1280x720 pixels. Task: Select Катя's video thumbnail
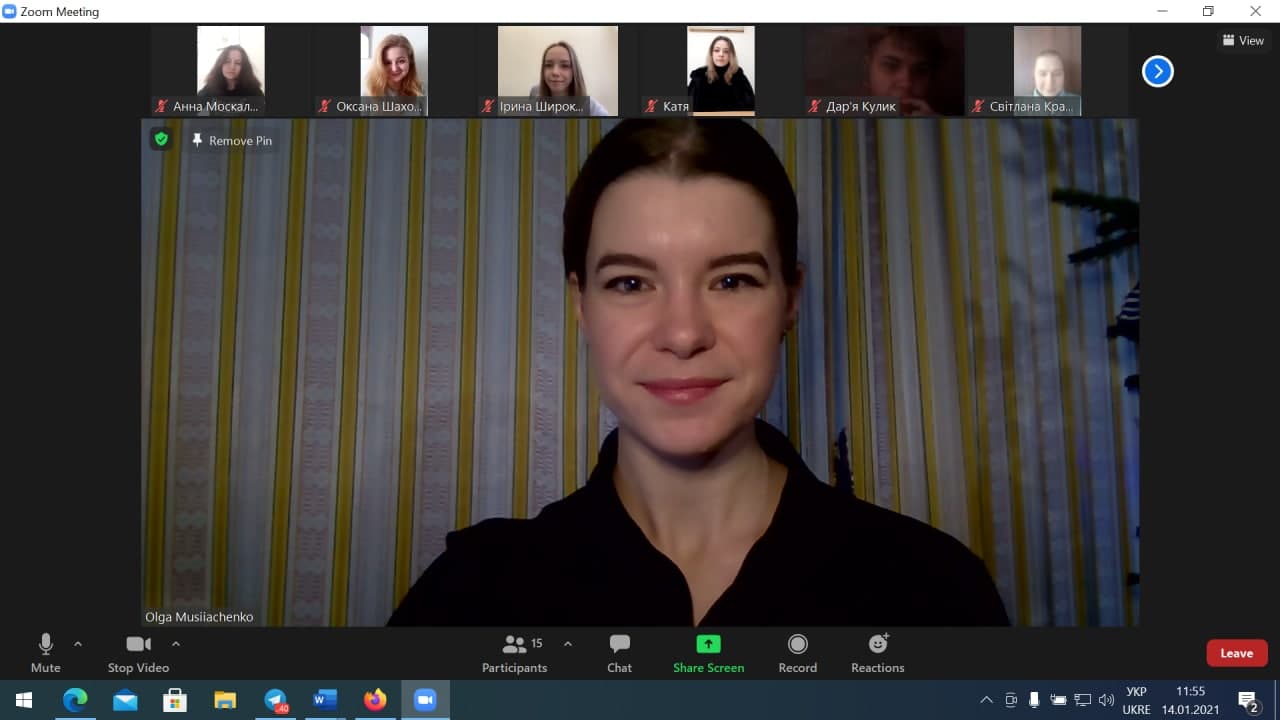point(720,70)
